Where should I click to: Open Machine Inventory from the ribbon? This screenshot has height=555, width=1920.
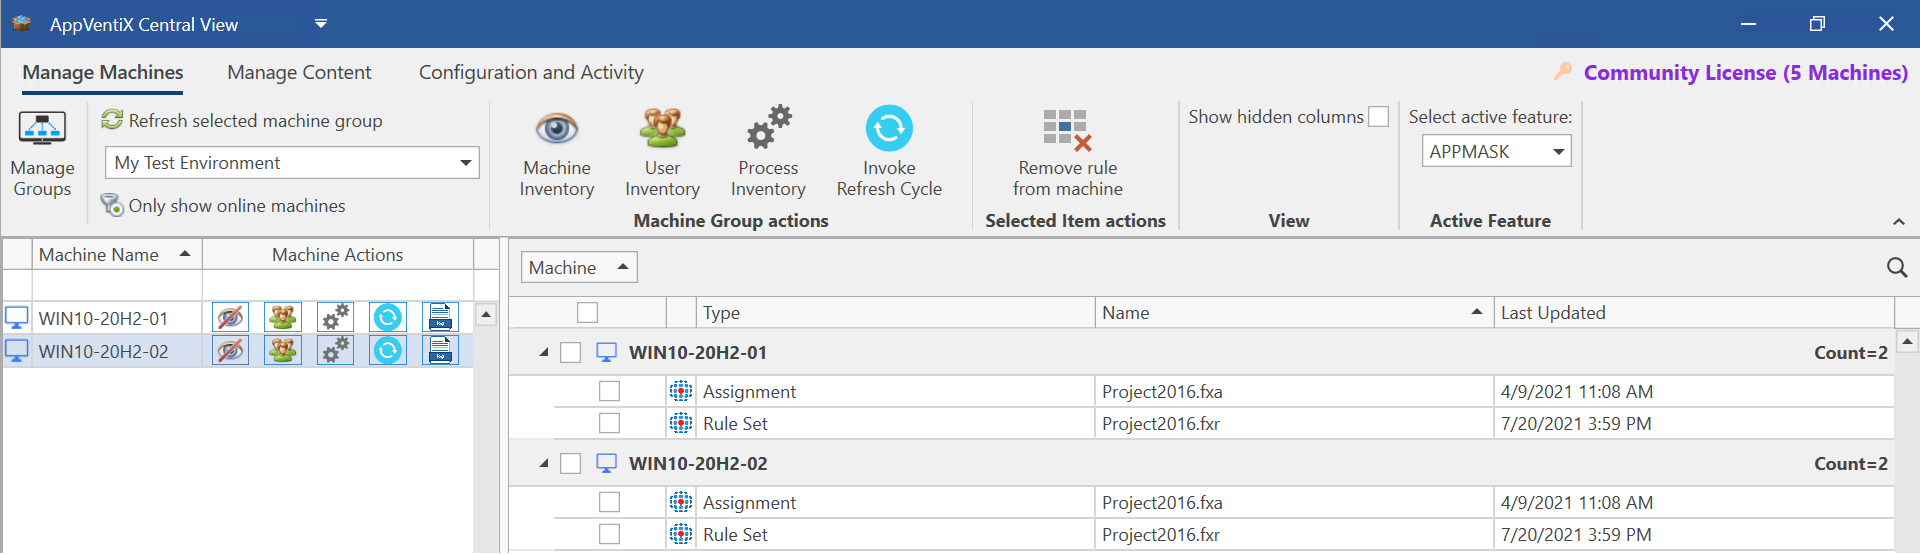[x=556, y=151]
